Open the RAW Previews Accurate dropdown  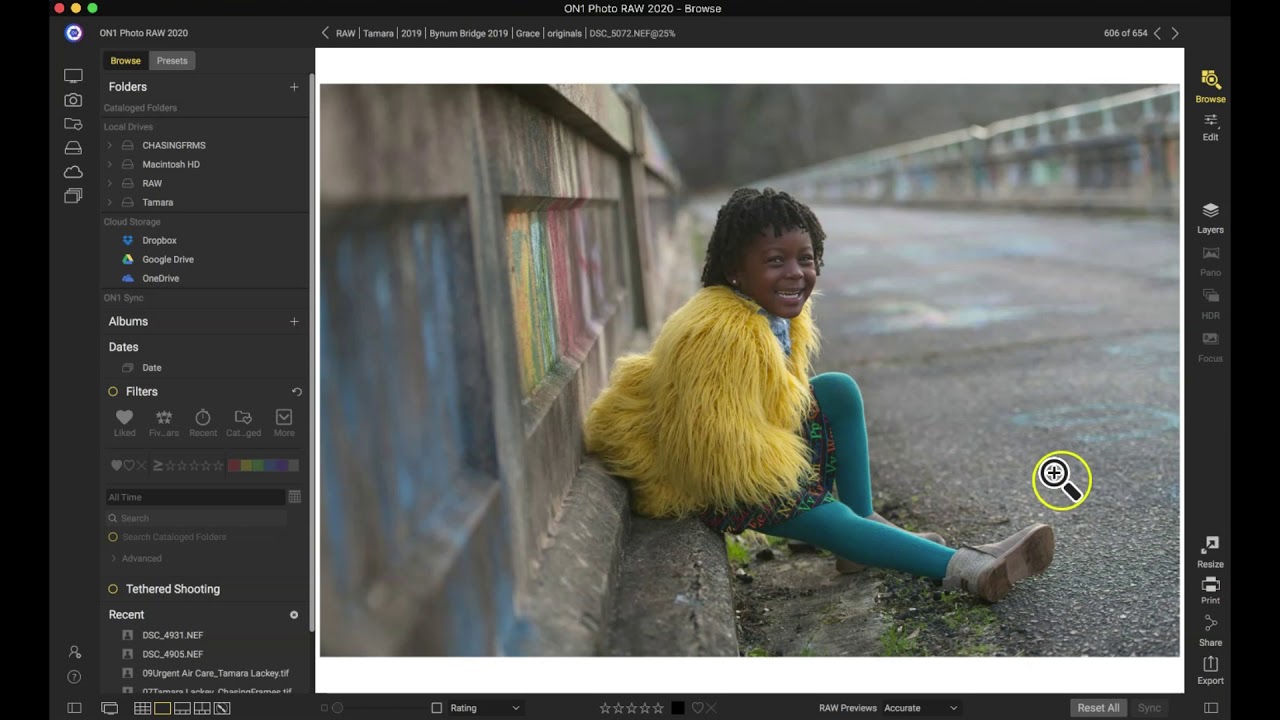click(x=920, y=708)
